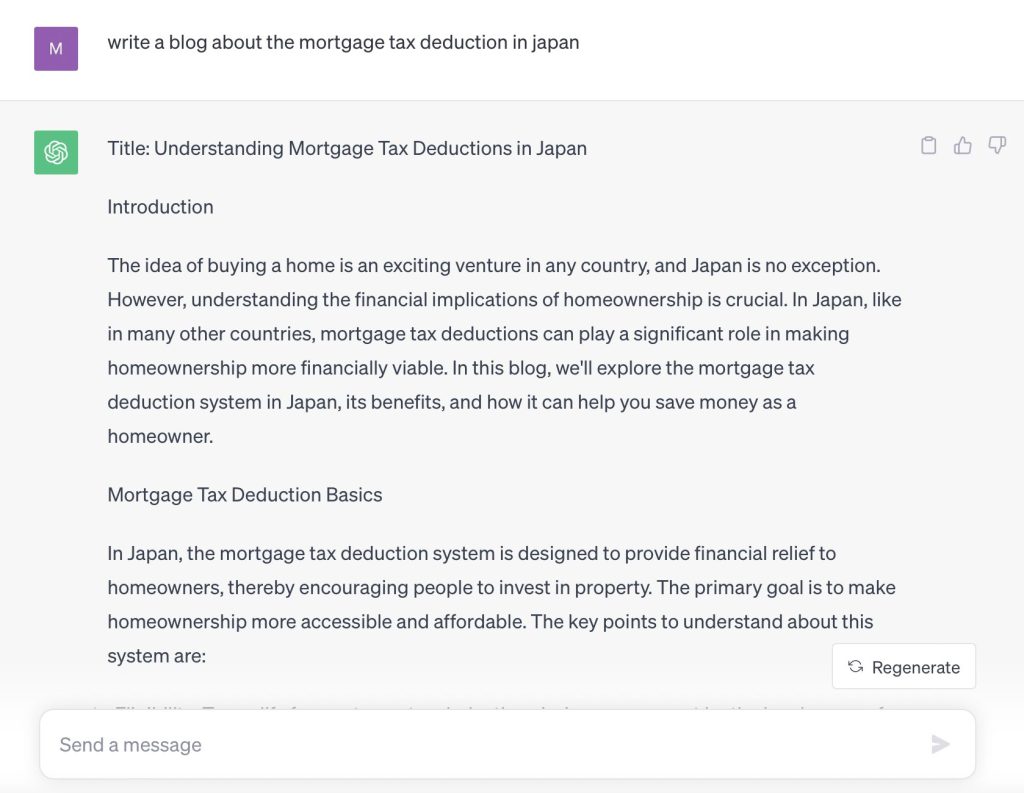Click the line 'homeownership more financially viable'

tap(460, 368)
